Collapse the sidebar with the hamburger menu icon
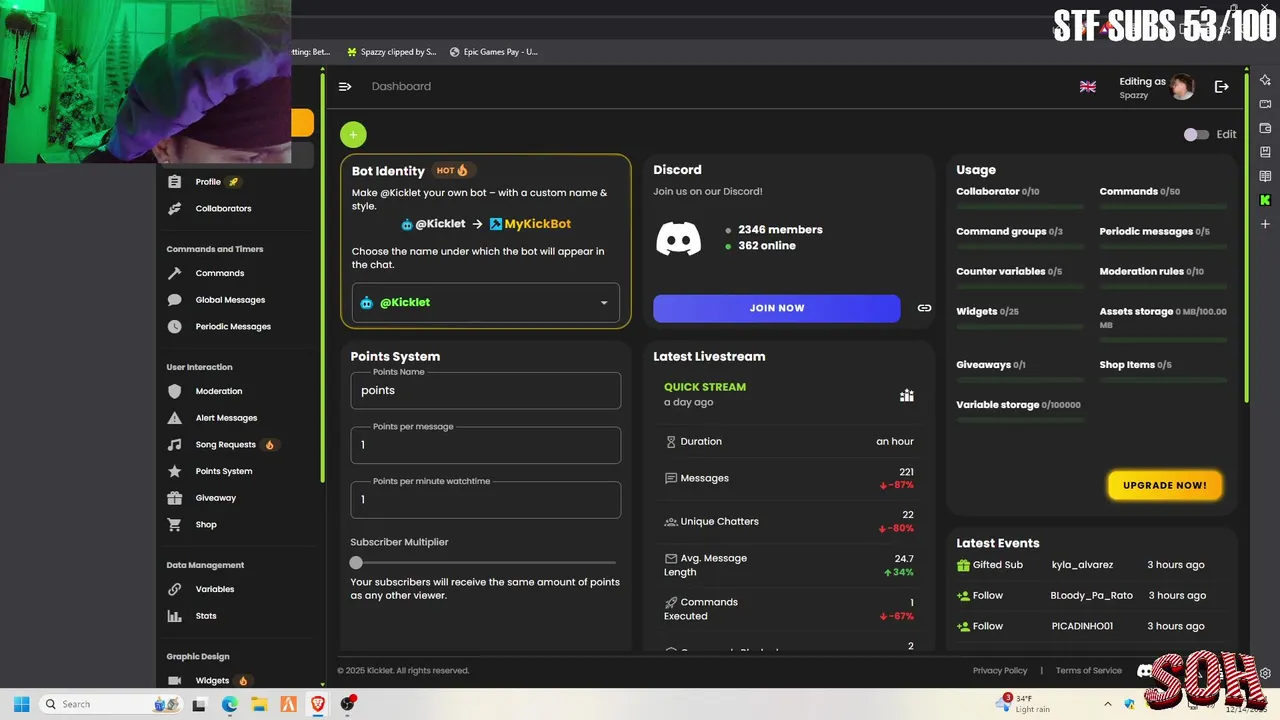The height and width of the screenshot is (720, 1280). click(345, 87)
